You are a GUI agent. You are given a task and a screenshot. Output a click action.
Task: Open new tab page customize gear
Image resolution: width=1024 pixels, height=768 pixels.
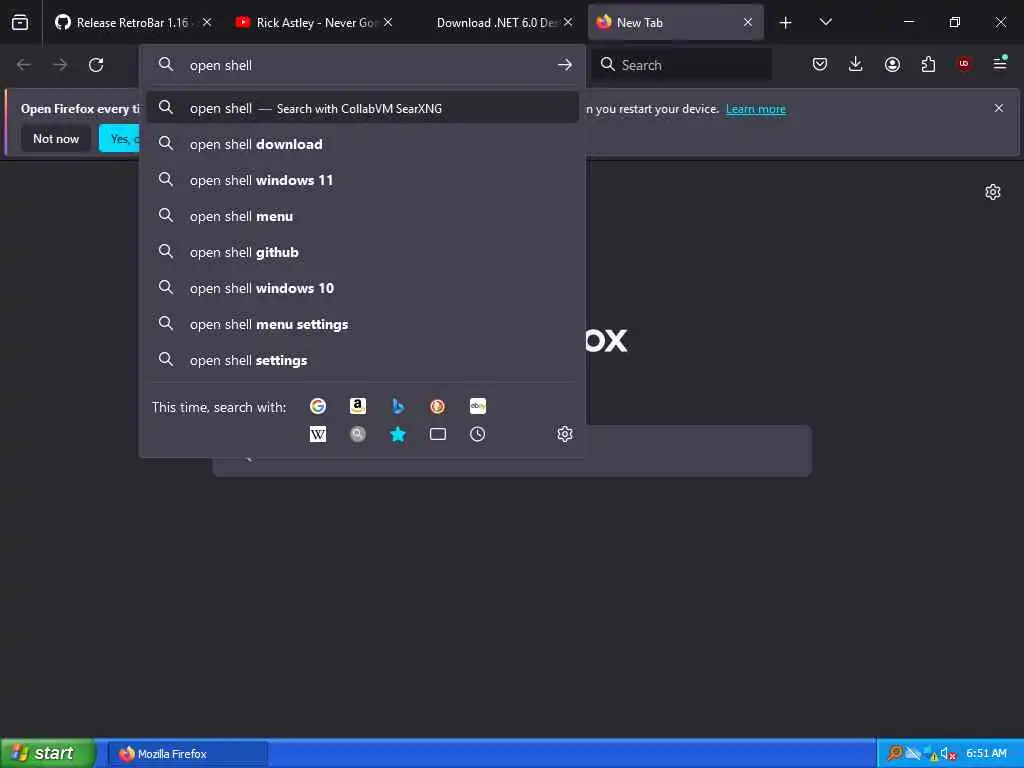[x=993, y=192]
